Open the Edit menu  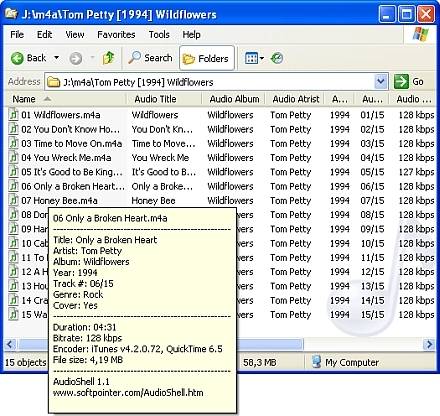44,34
